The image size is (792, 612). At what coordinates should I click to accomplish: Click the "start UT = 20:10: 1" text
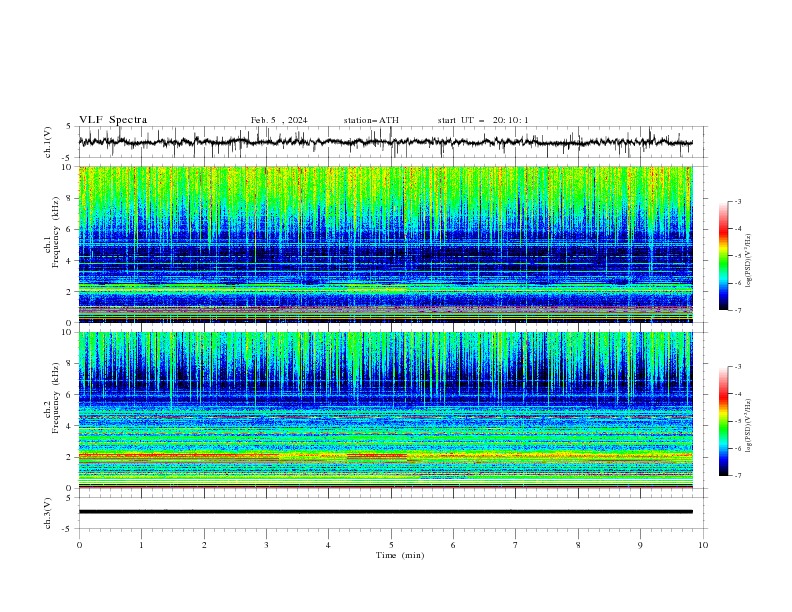pyautogui.click(x=483, y=120)
